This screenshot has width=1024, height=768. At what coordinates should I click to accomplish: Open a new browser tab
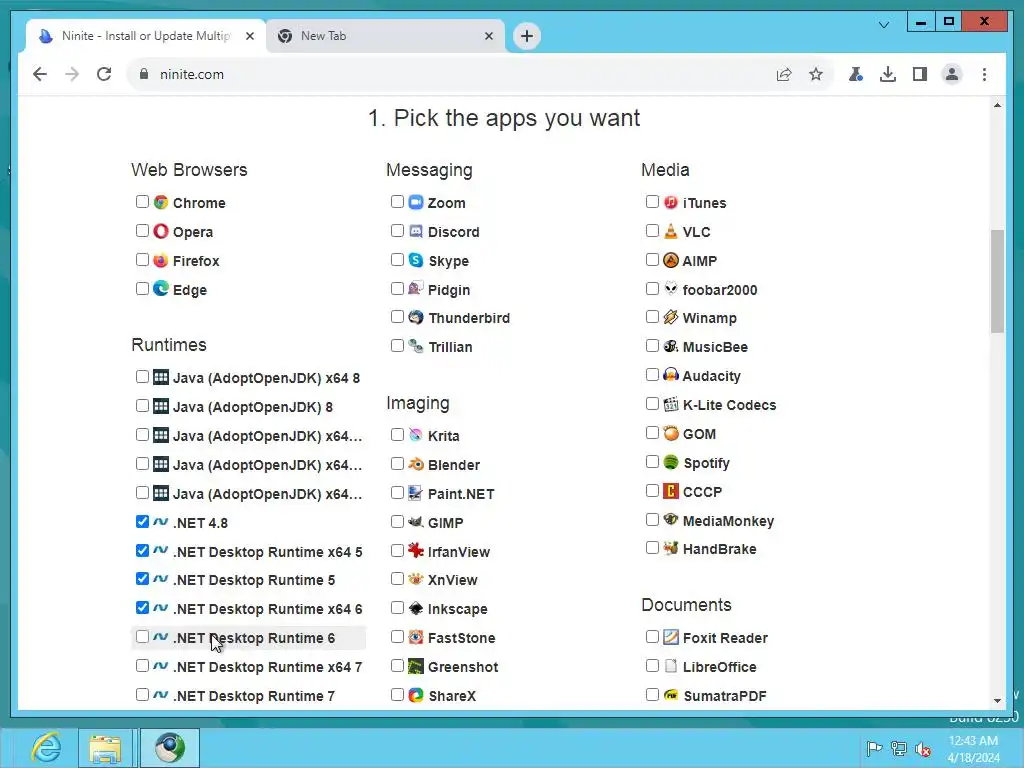coord(527,36)
